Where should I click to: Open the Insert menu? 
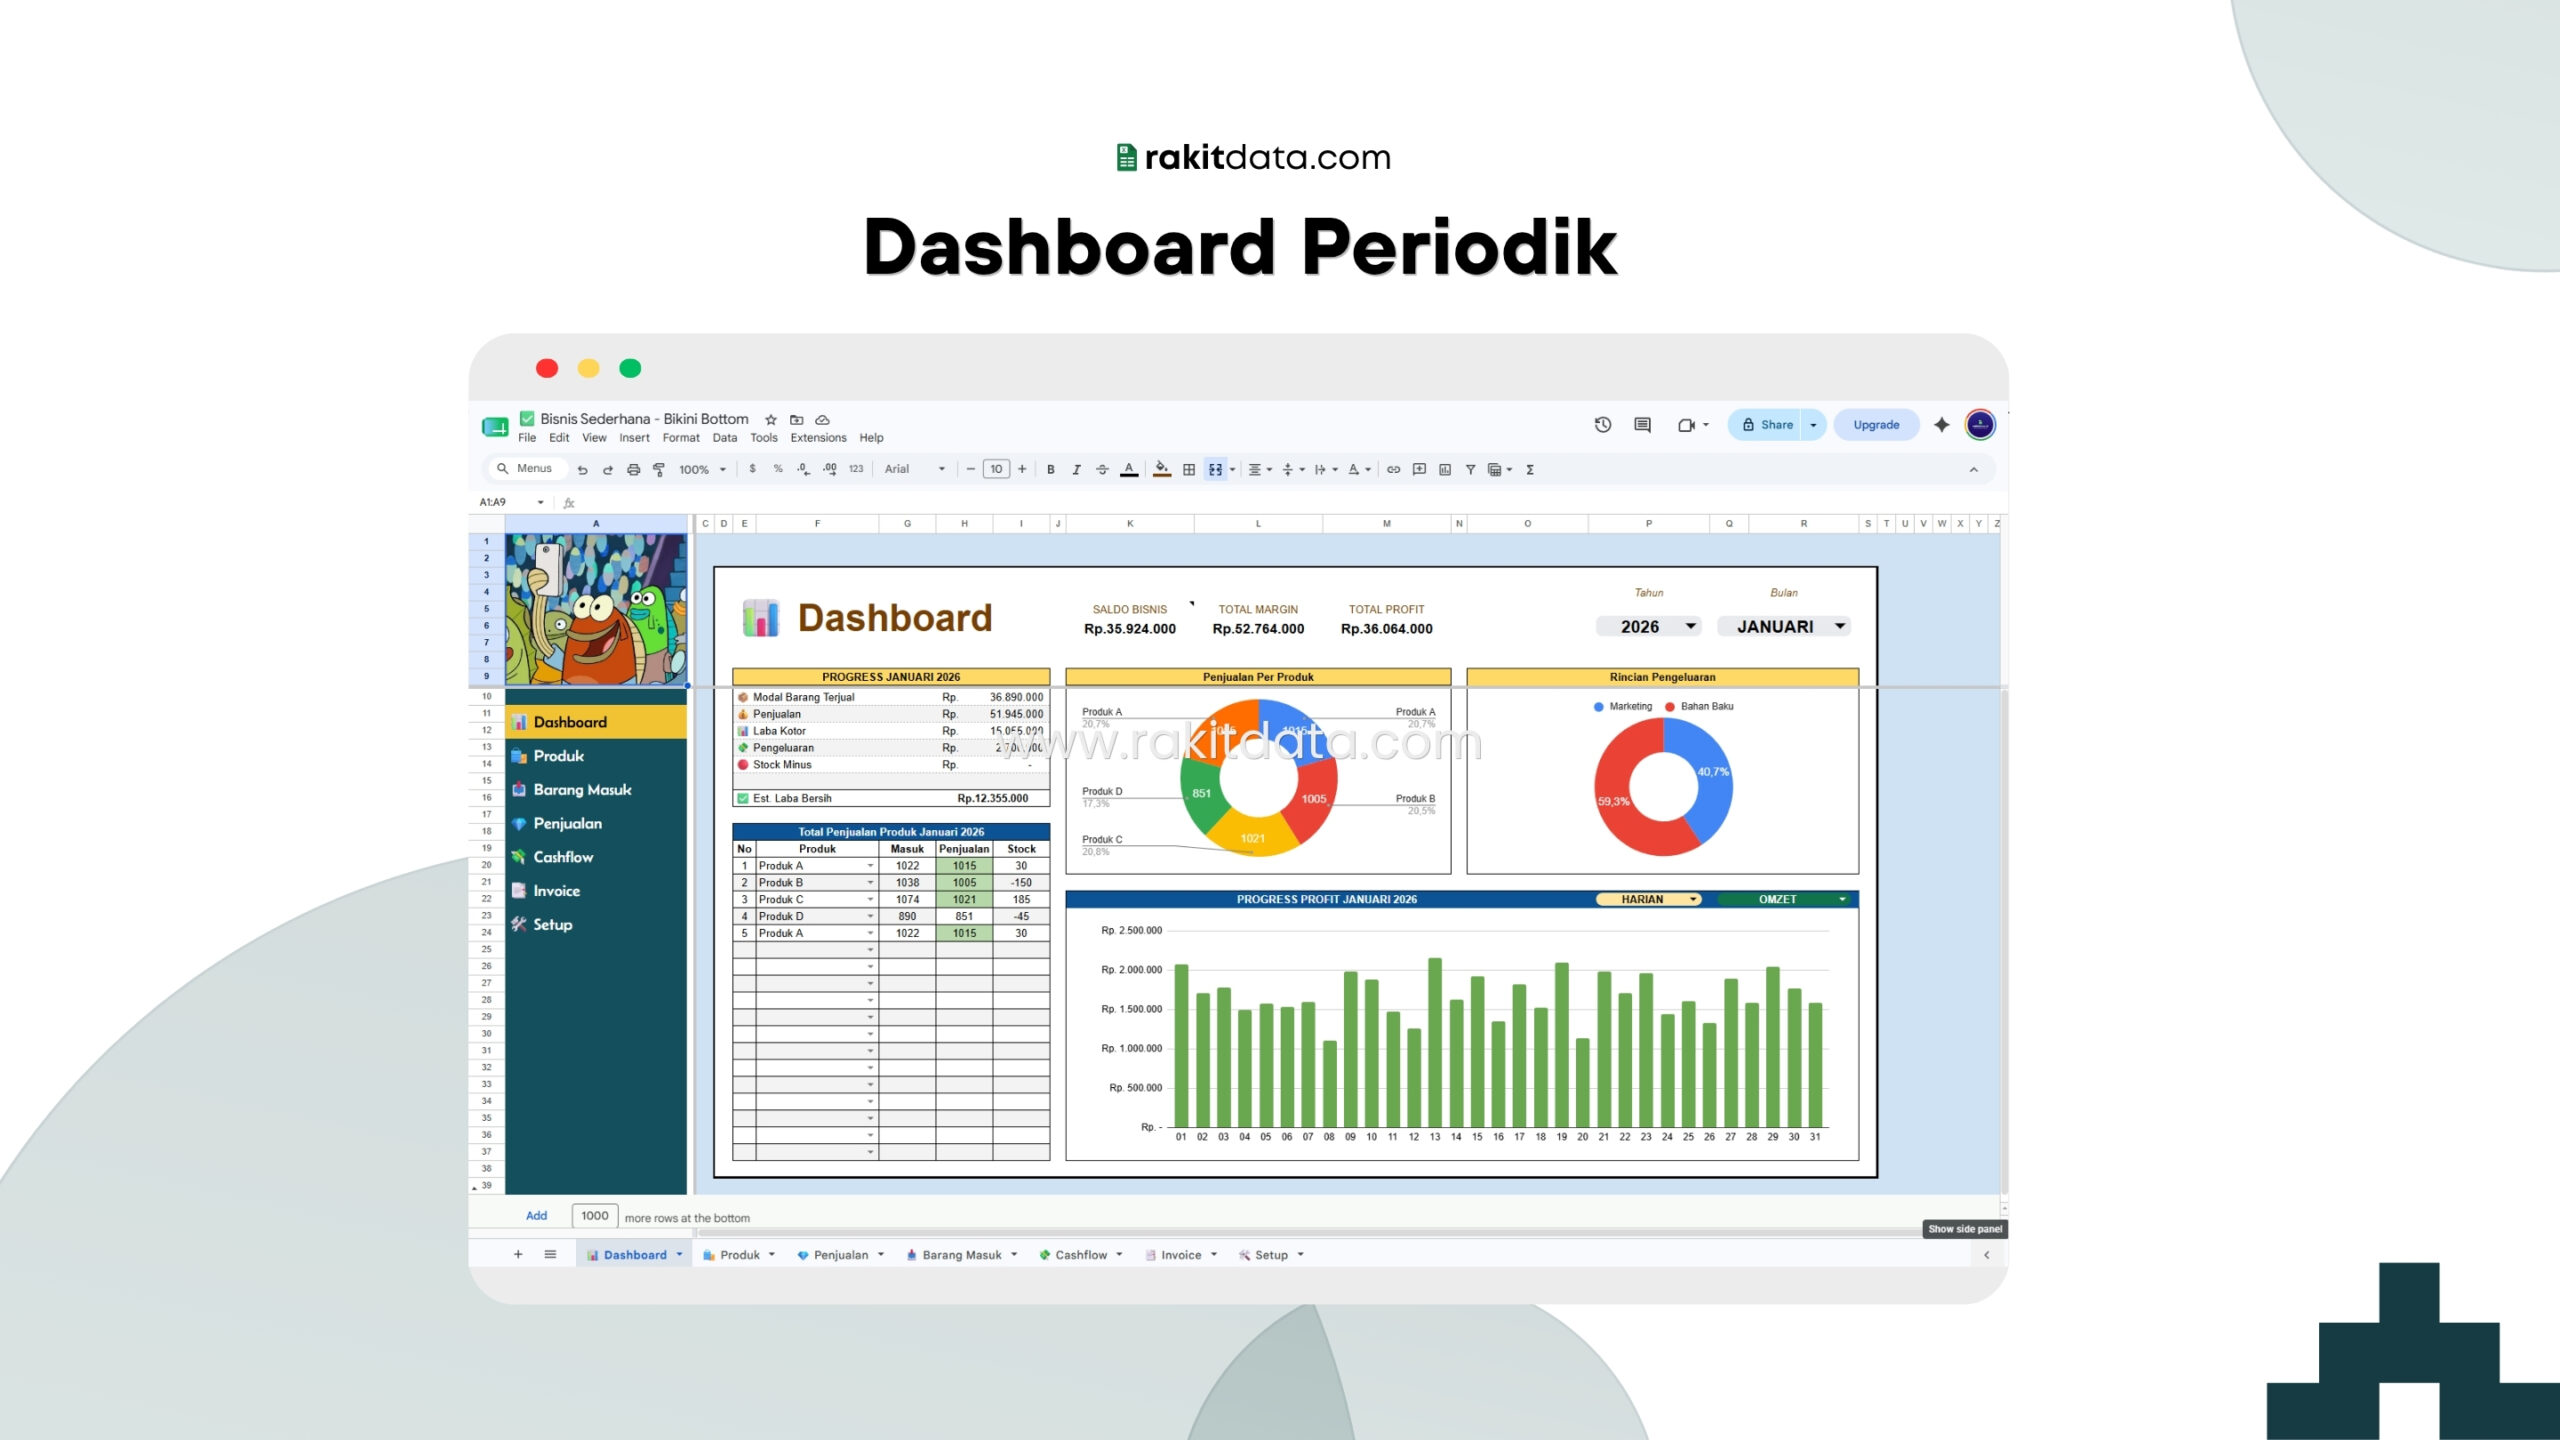coord(634,438)
